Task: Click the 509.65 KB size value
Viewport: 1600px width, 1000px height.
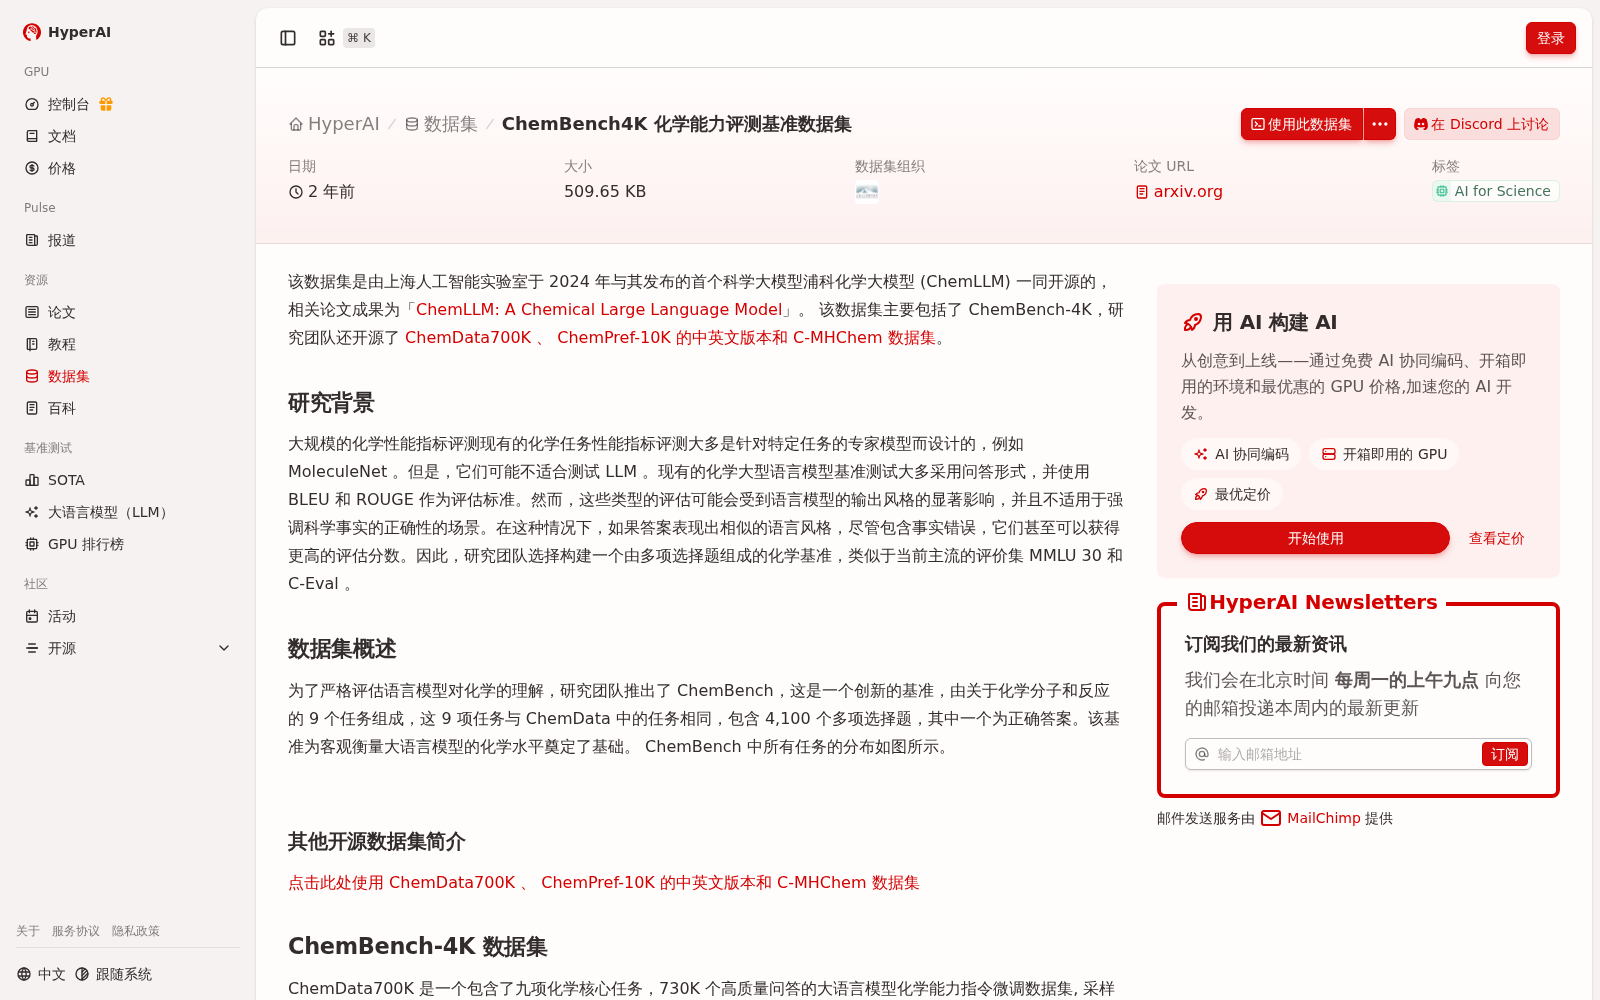Action: tap(605, 191)
